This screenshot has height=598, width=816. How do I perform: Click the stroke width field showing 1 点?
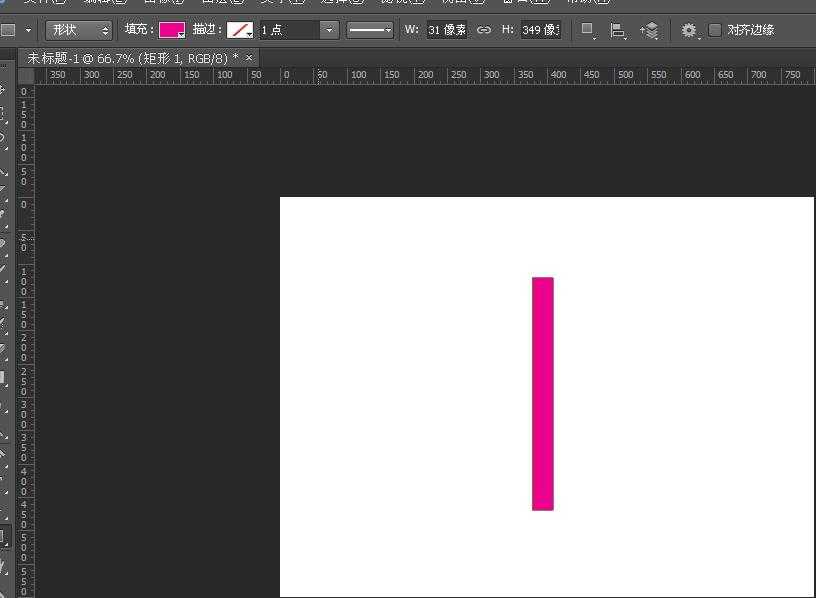288,30
